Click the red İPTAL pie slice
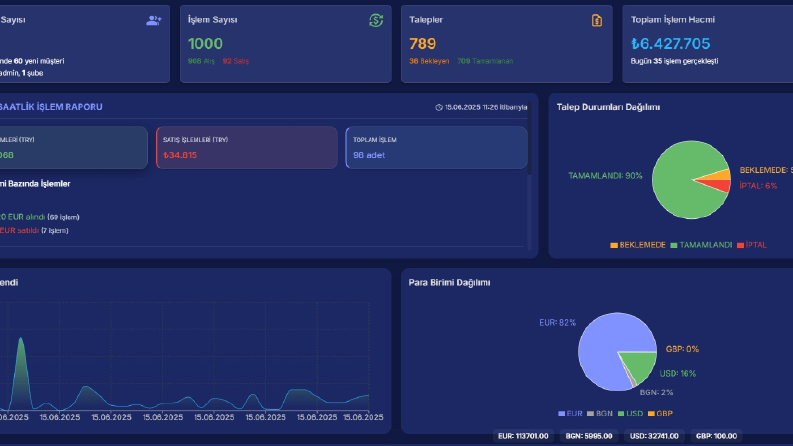 [x=718, y=185]
